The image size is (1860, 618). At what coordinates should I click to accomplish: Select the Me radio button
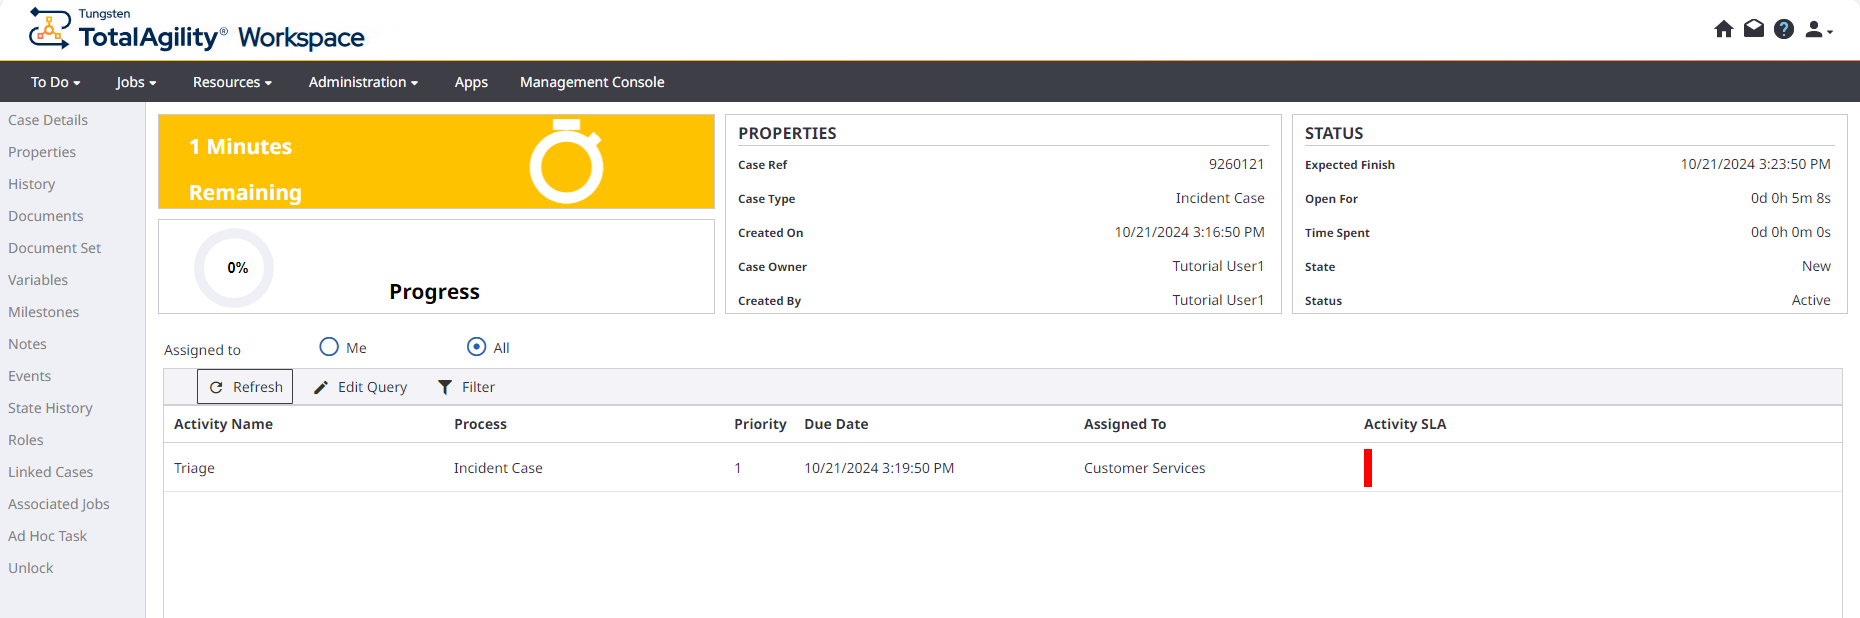[x=329, y=347]
